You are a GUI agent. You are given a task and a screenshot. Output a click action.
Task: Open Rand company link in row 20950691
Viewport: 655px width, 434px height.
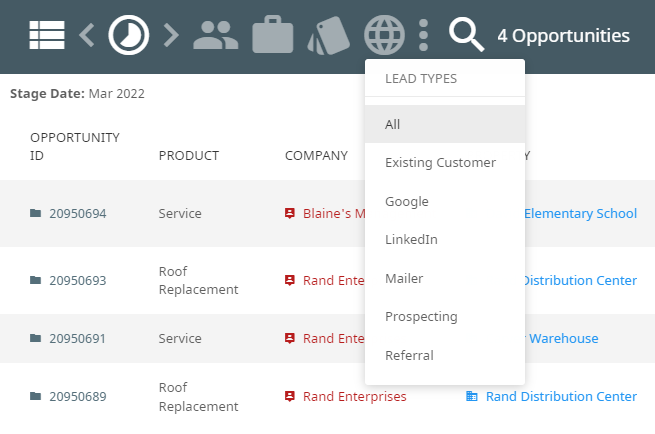334,338
